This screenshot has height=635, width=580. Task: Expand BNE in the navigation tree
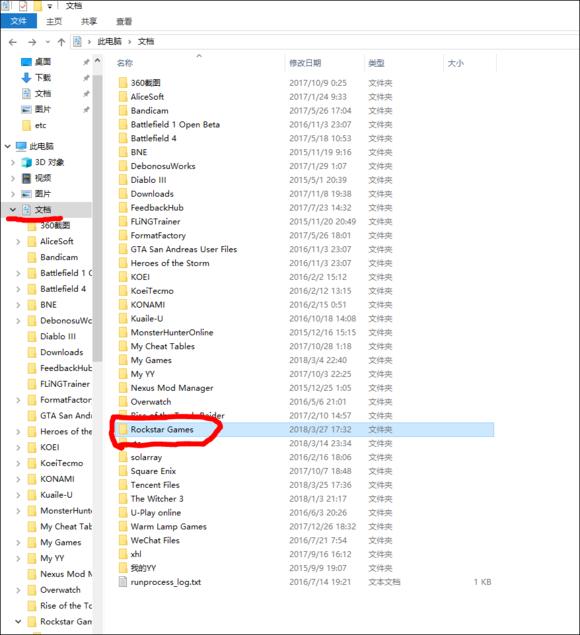click(x=18, y=305)
